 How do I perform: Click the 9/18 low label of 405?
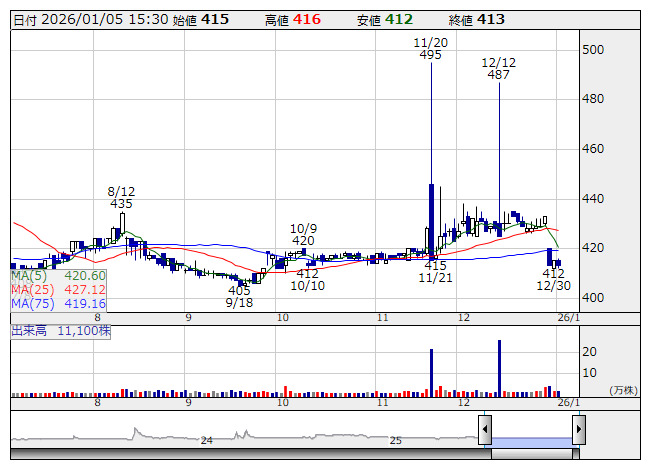(239, 297)
